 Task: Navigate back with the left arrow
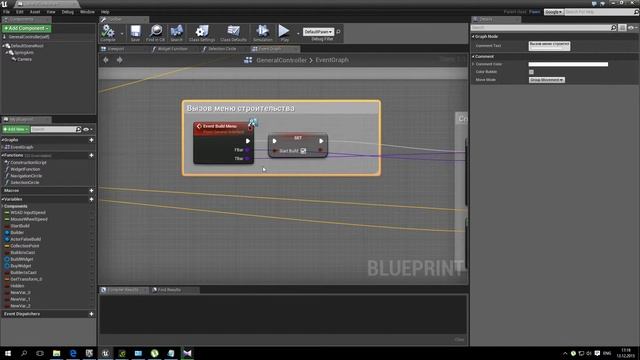coord(106,60)
